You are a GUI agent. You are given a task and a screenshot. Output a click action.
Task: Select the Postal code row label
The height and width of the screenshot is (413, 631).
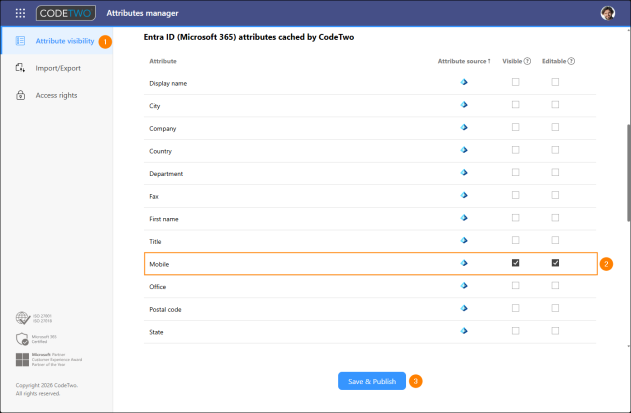(165, 310)
